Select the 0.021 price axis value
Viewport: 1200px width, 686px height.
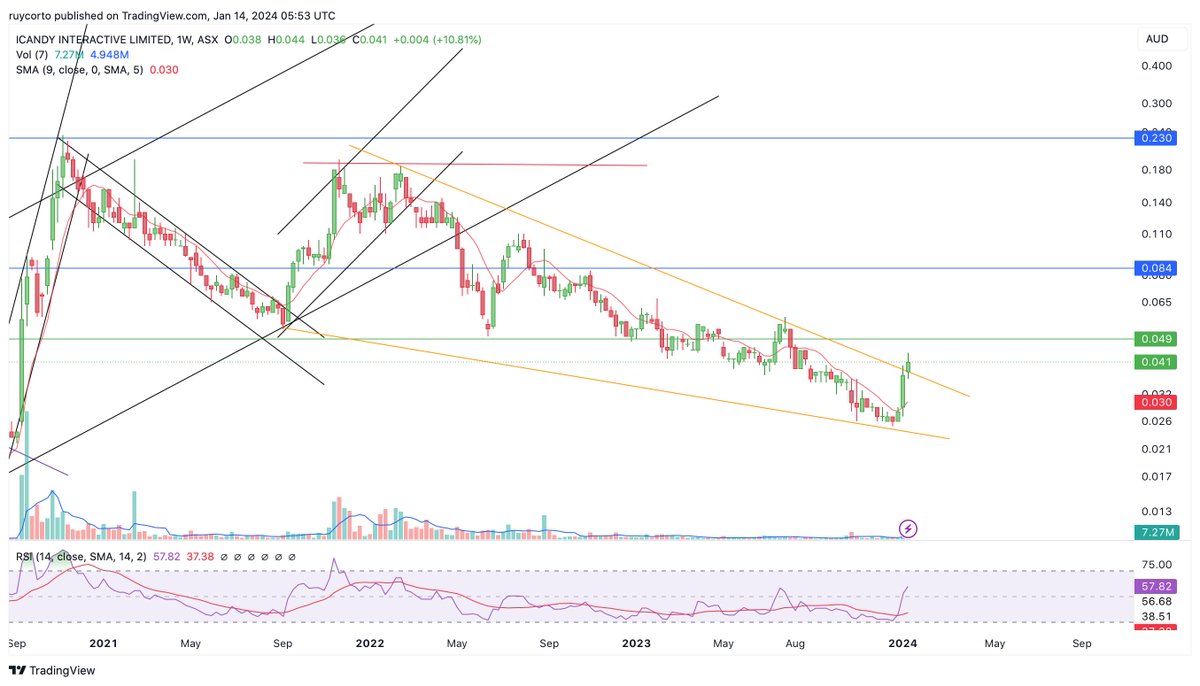pos(1155,449)
